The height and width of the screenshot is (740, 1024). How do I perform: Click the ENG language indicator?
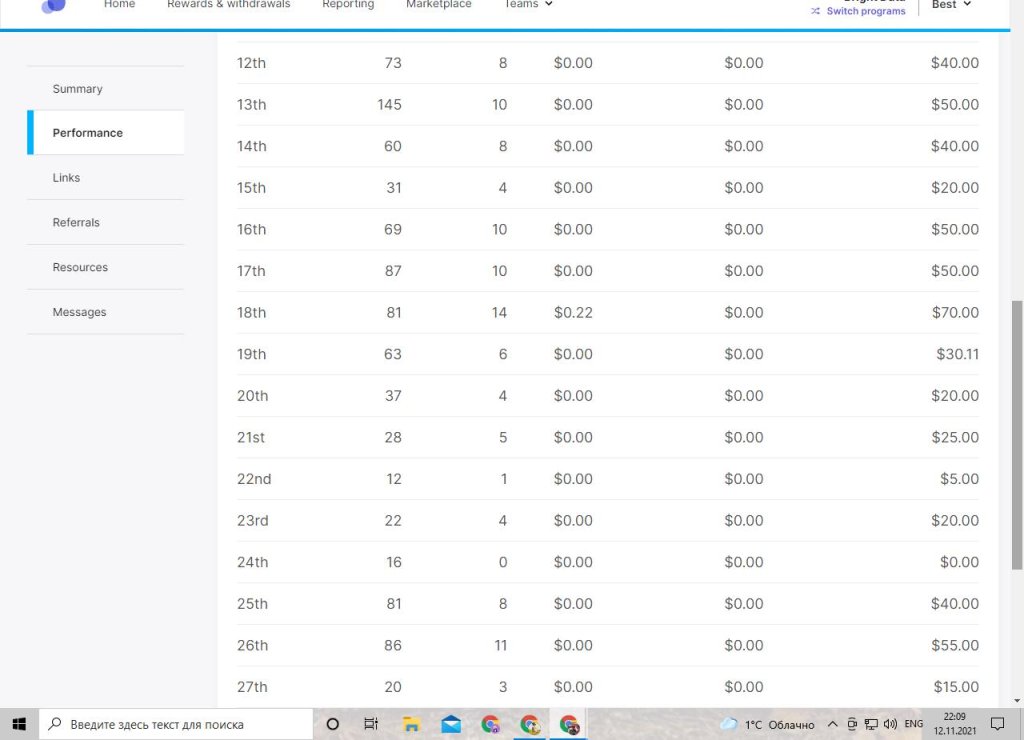pos(914,724)
